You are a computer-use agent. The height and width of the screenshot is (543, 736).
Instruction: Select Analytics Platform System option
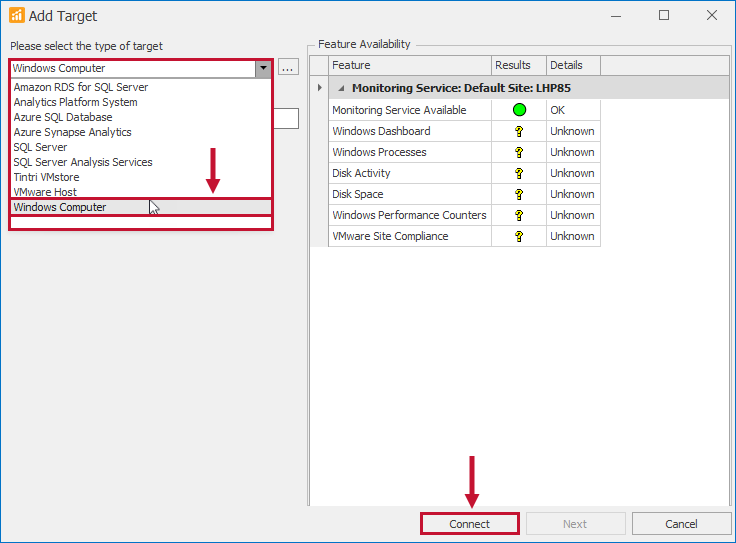[141, 102]
